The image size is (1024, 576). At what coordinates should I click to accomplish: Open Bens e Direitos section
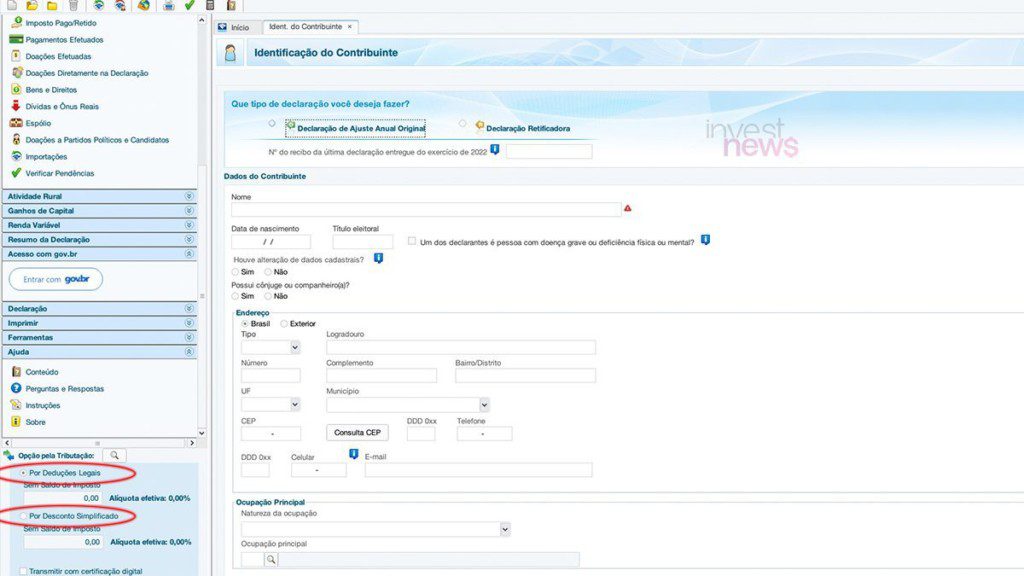(x=51, y=90)
